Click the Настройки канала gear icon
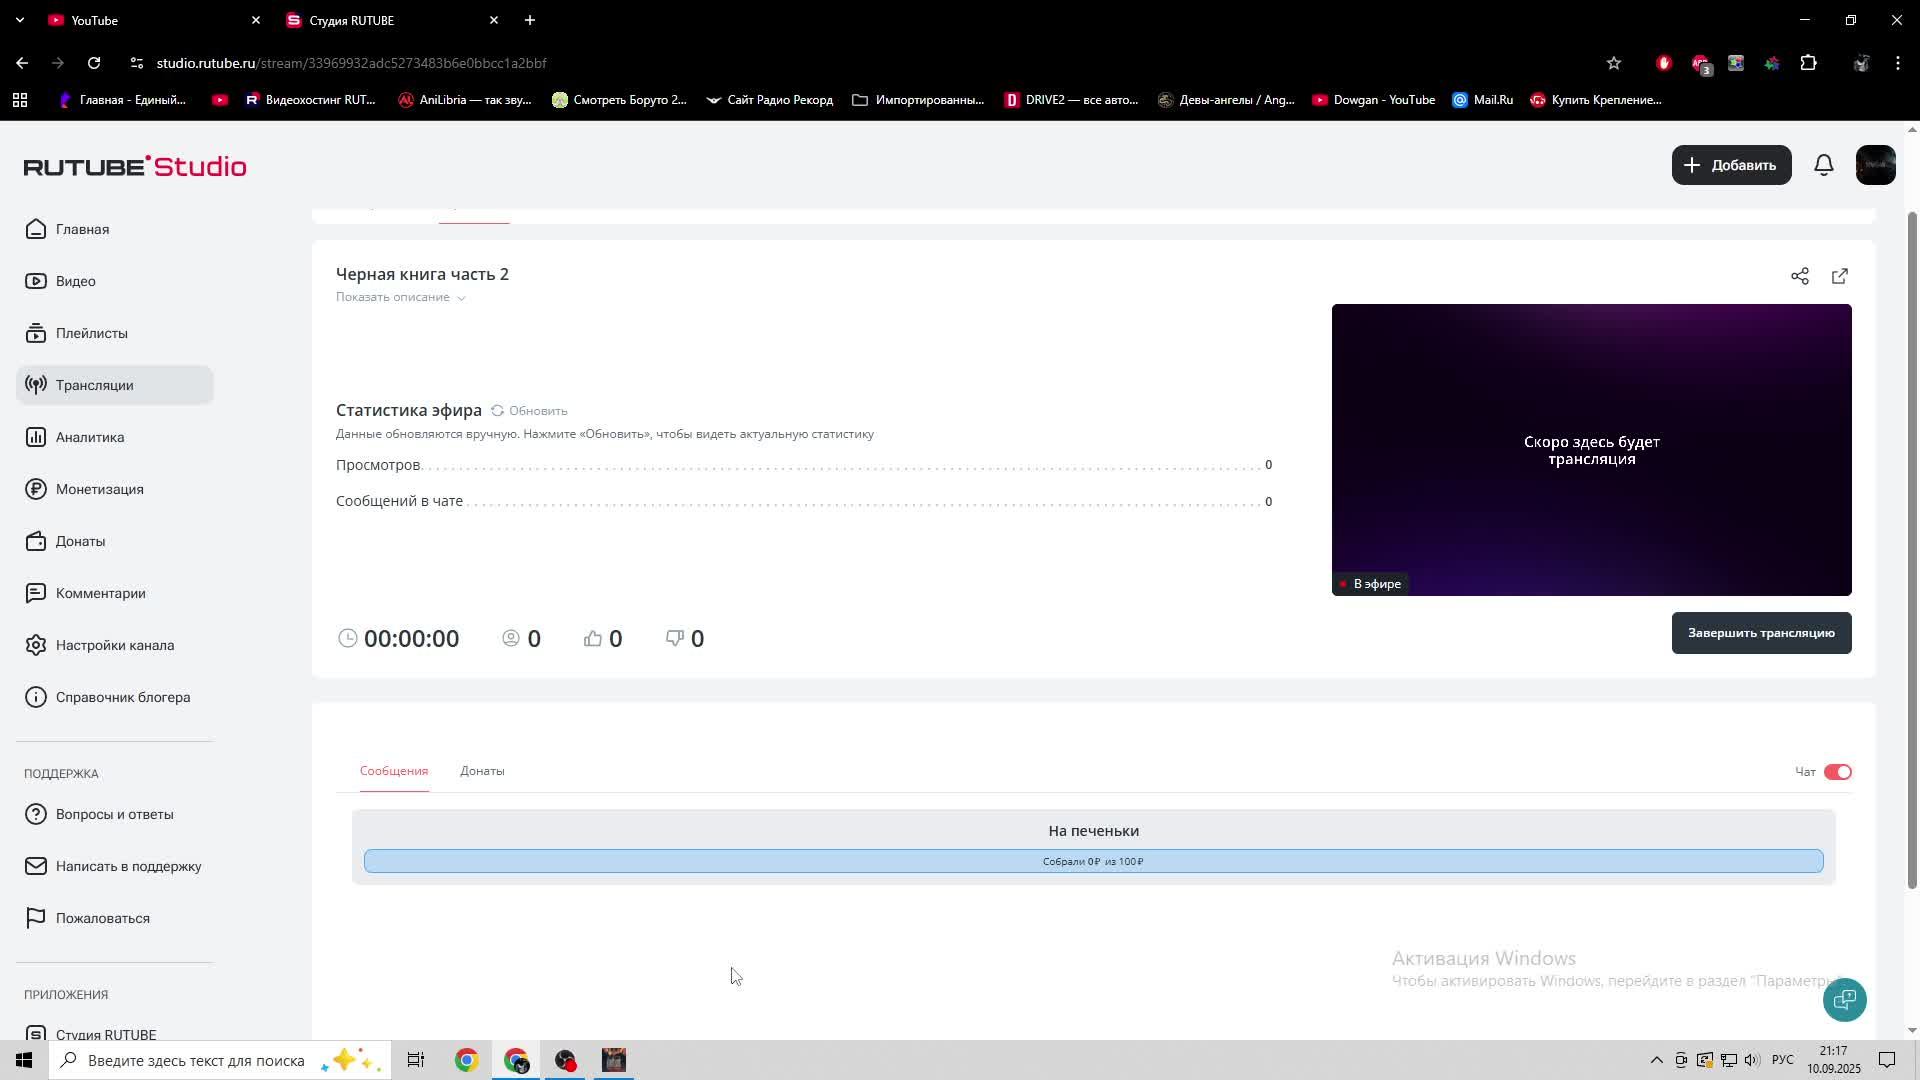The image size is (1920, 1080). click(x=36, y=645)
